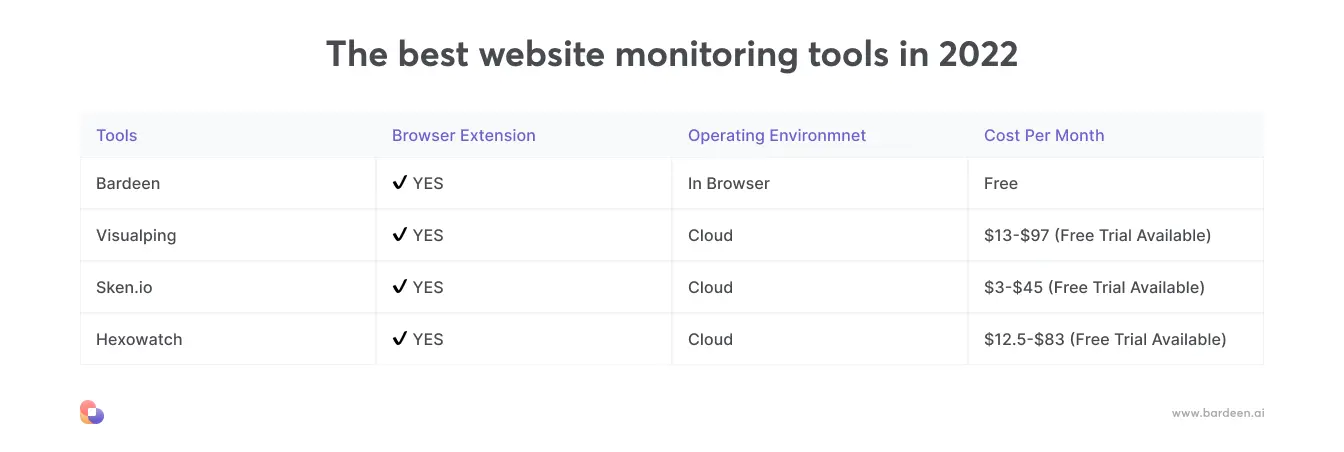Screen dimensions: 1344x452
Task: Click the checkmark in the Sken.io row
Action: pyautogui.click(x=400, y=287)
